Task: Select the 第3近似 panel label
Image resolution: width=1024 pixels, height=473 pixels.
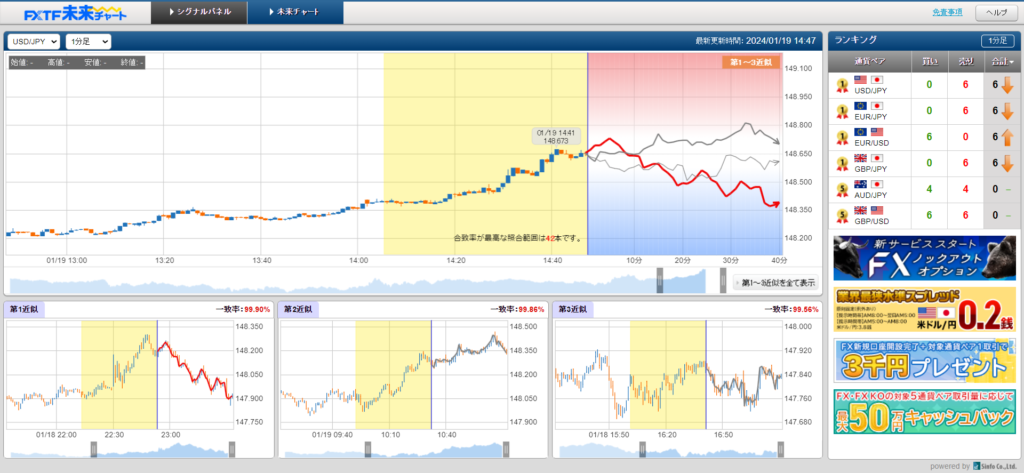Action: pyautogui.click(x=573, y=309)
